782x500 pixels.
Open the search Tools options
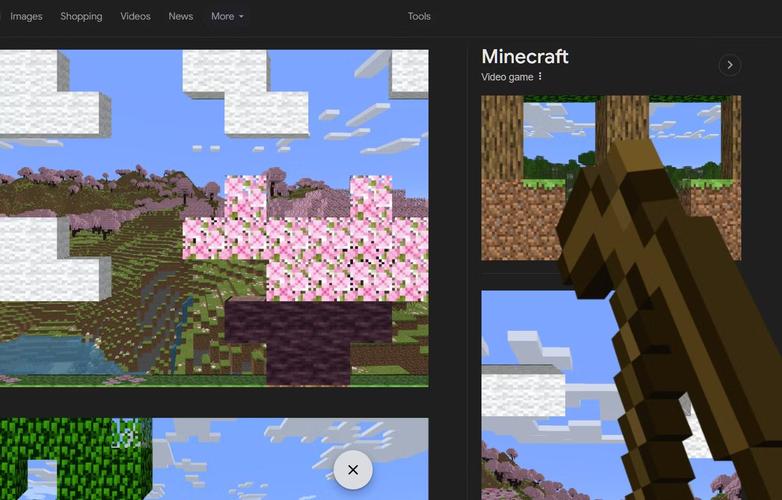point(419,16)
